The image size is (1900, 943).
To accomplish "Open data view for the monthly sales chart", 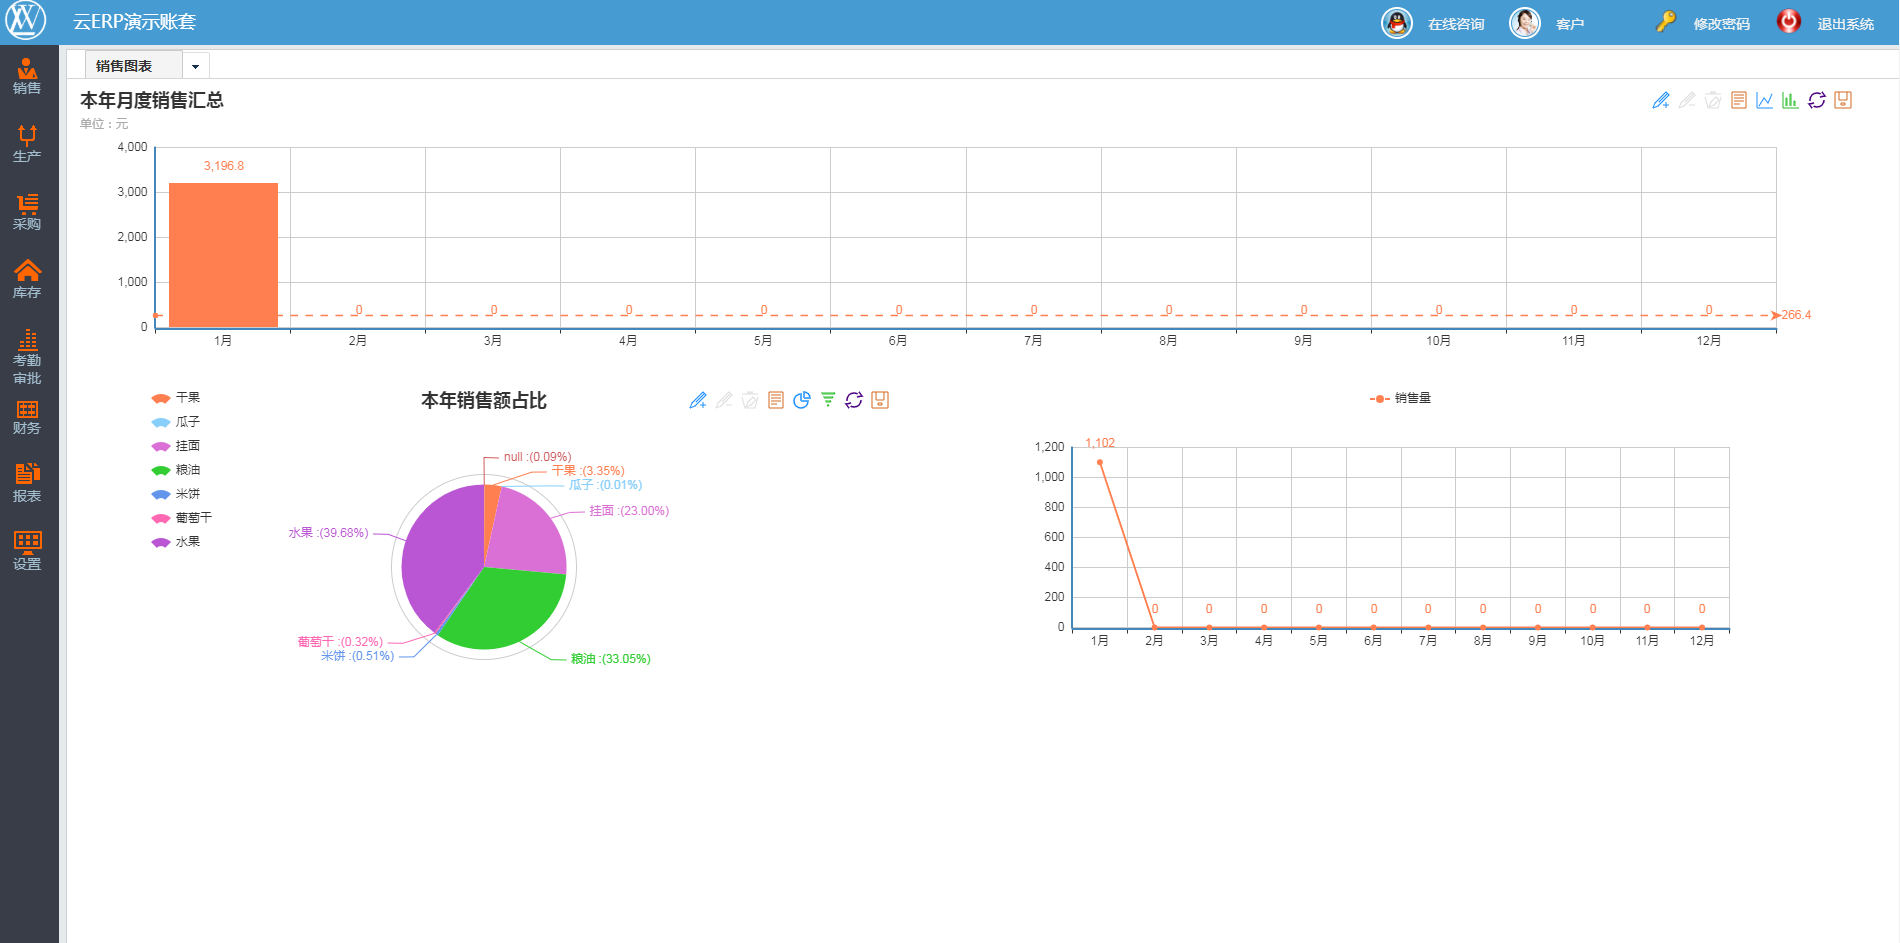I will 1739,101.
